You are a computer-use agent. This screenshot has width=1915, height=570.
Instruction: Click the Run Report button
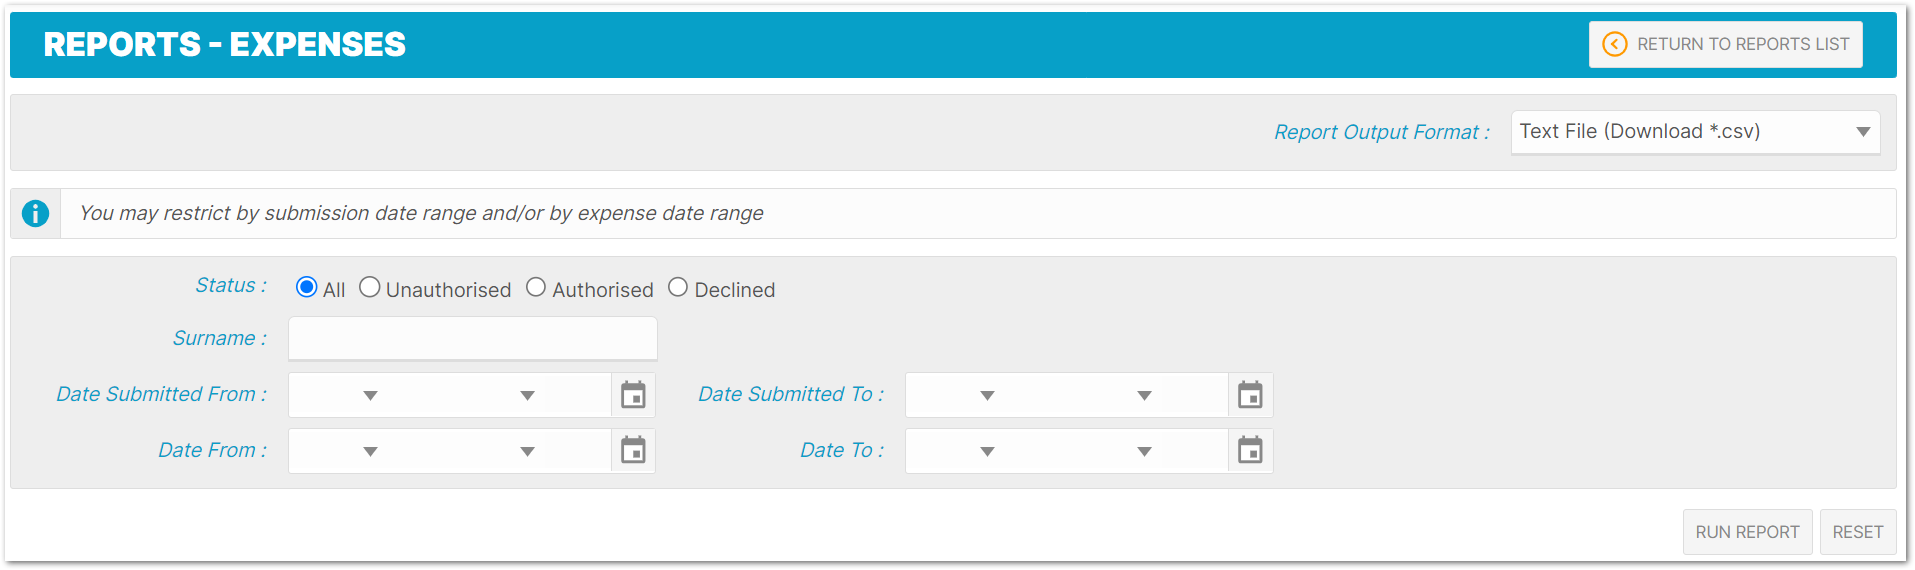[1747, 532]
